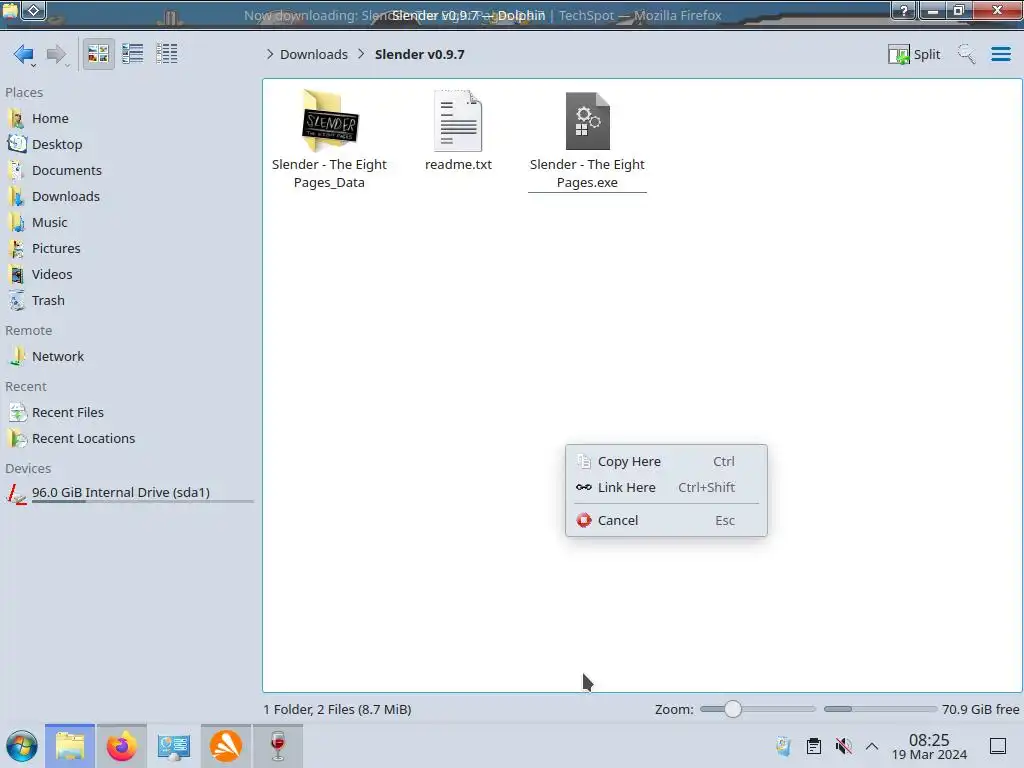Switch to Compact view mode
This screenshot has width=1024, height=768.
pos(133,54)
